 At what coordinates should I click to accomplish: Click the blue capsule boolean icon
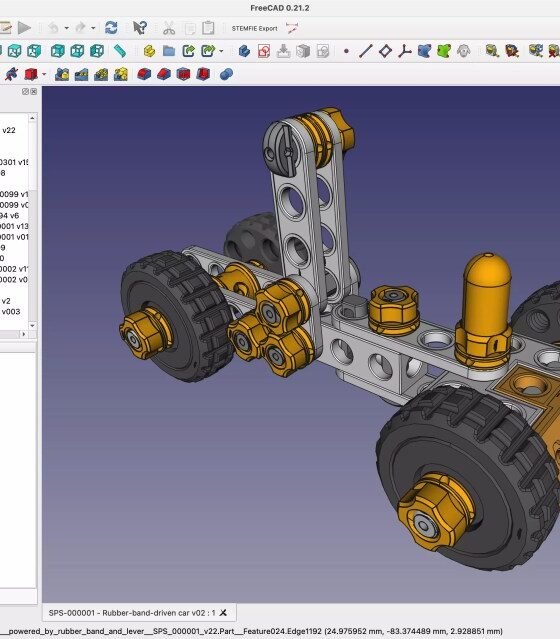click(x=226, y=74)
